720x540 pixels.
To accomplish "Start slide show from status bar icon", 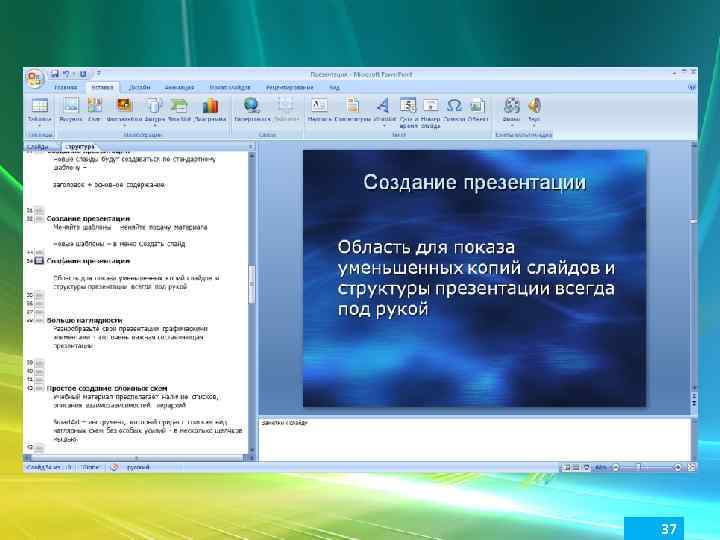I will coord(586,467).
